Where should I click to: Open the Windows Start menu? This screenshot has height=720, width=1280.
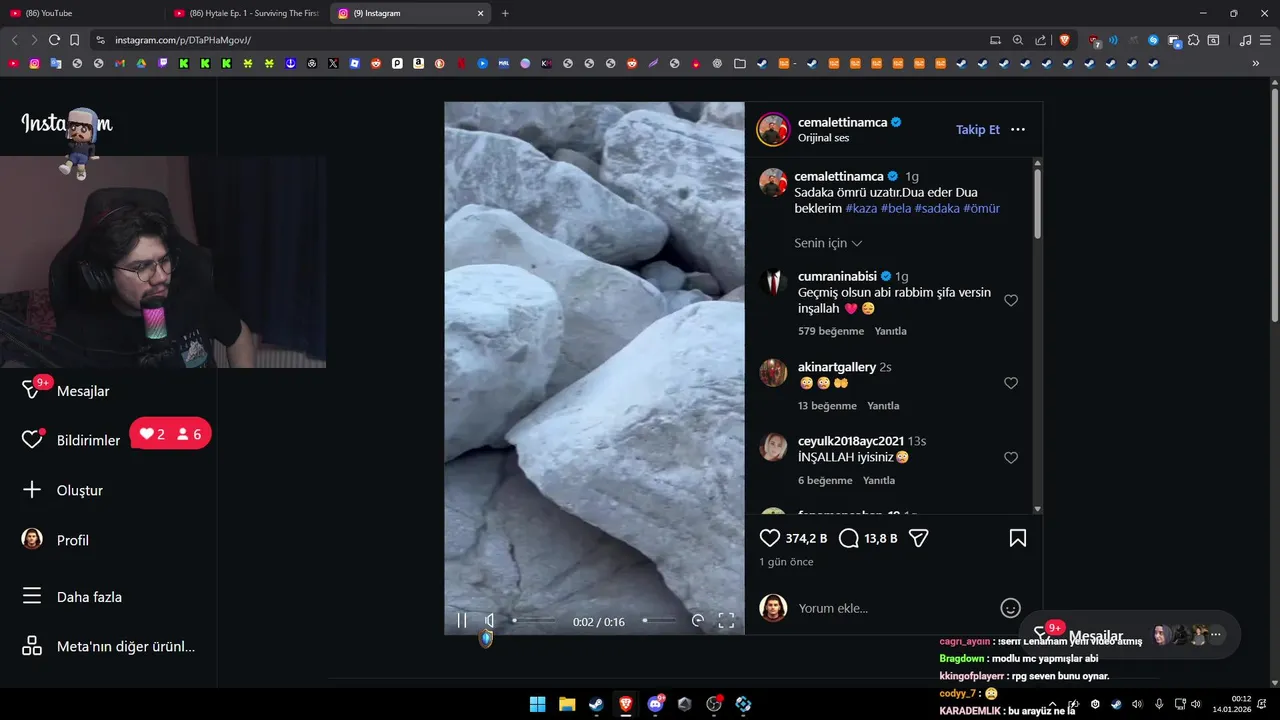(x=537, y=704)
